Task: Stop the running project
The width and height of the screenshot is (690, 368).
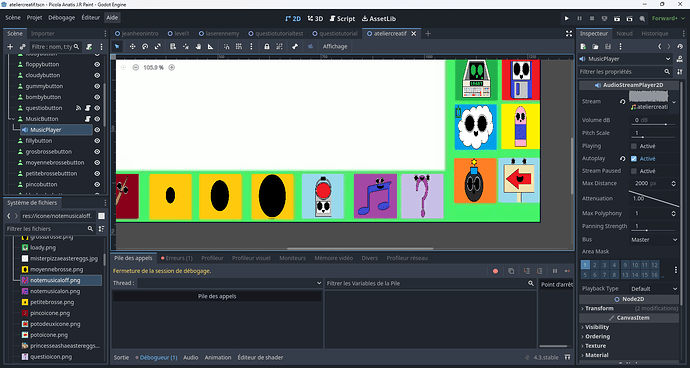Action: [x=592, y=18]
